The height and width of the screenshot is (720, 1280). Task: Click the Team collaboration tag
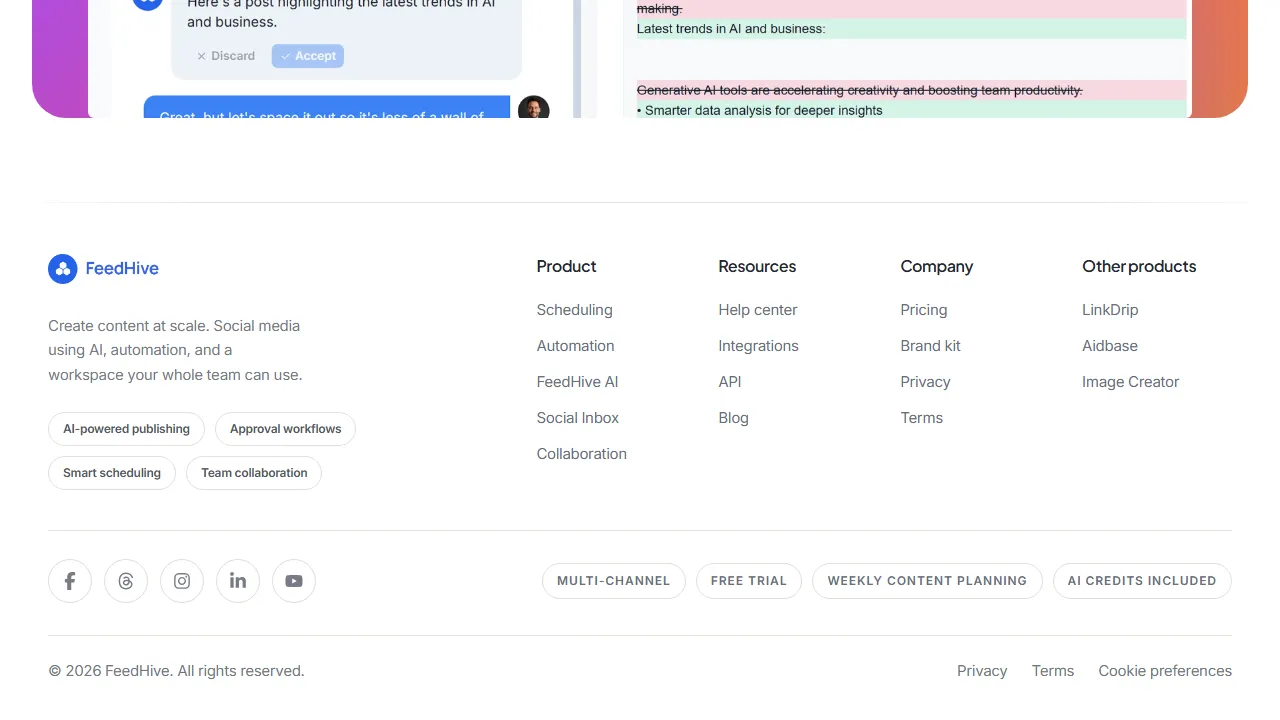(254, 473)
